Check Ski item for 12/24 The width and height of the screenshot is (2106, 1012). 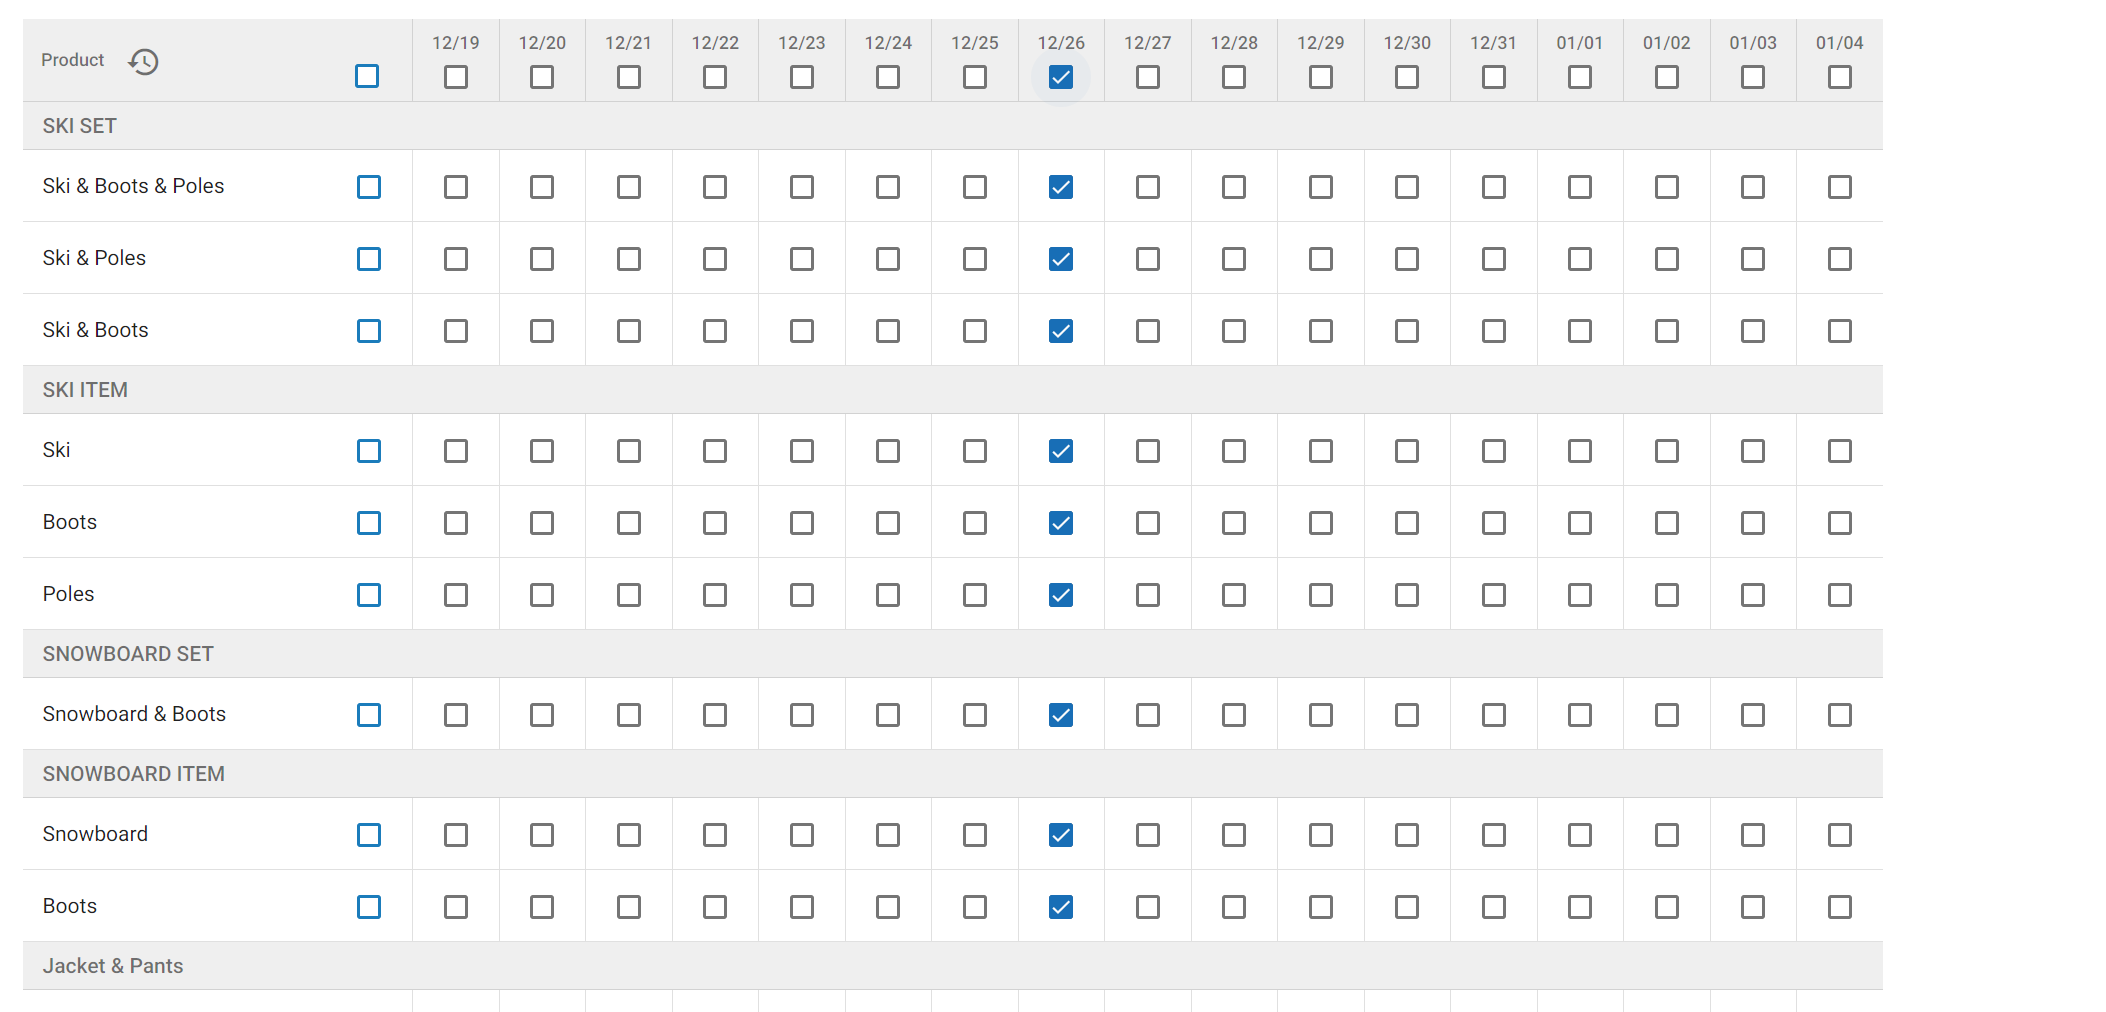click(x=888, y=451)
